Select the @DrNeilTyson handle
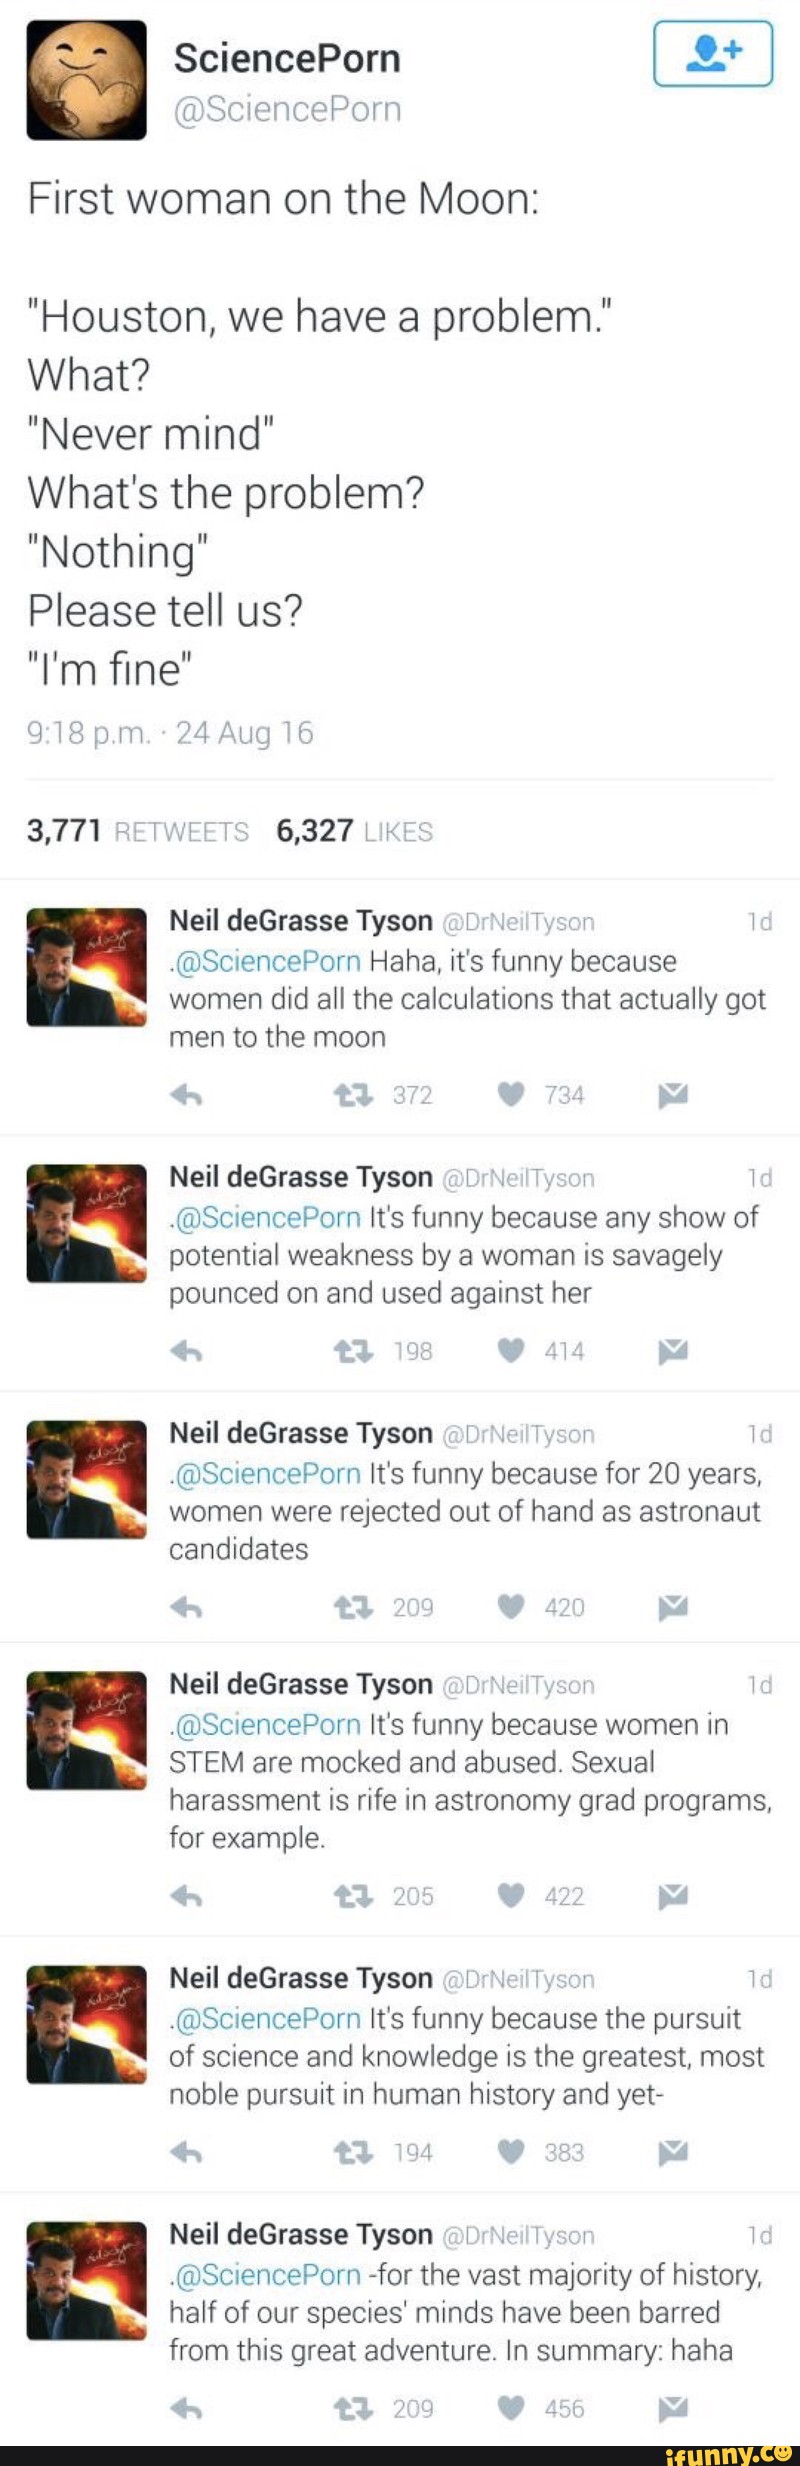The width and height of the screenshot is (800, 2466). click(x=519, y=923)
